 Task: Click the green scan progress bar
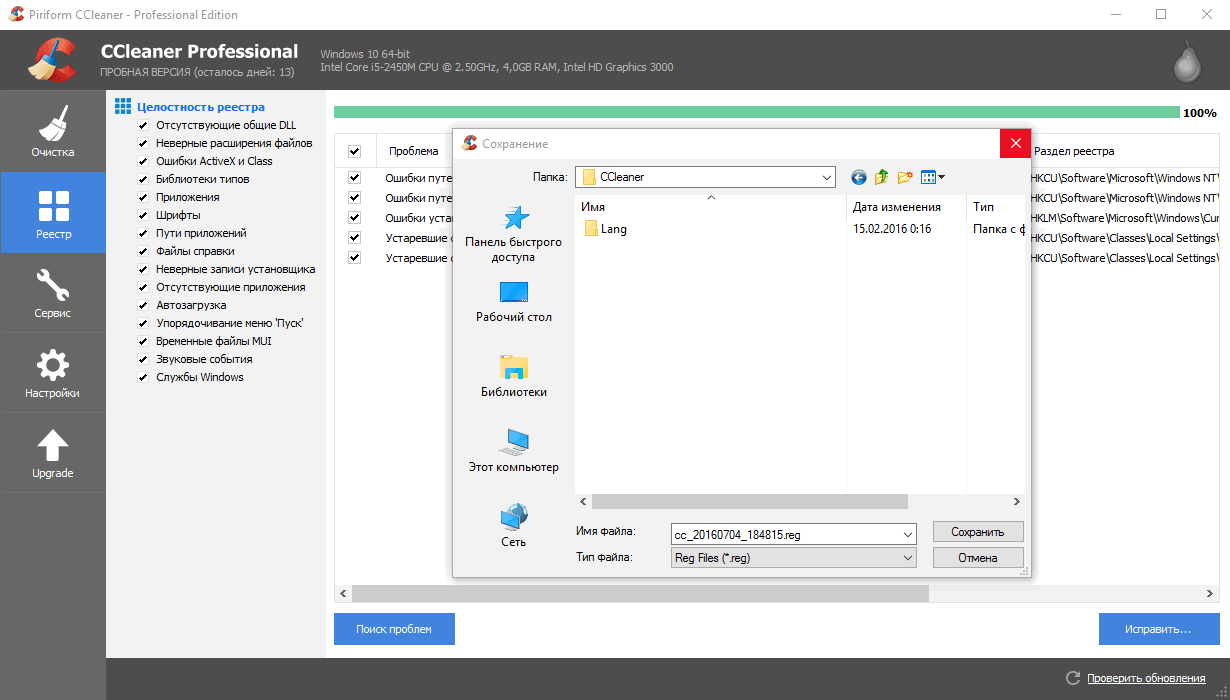(x=756, y=113)
